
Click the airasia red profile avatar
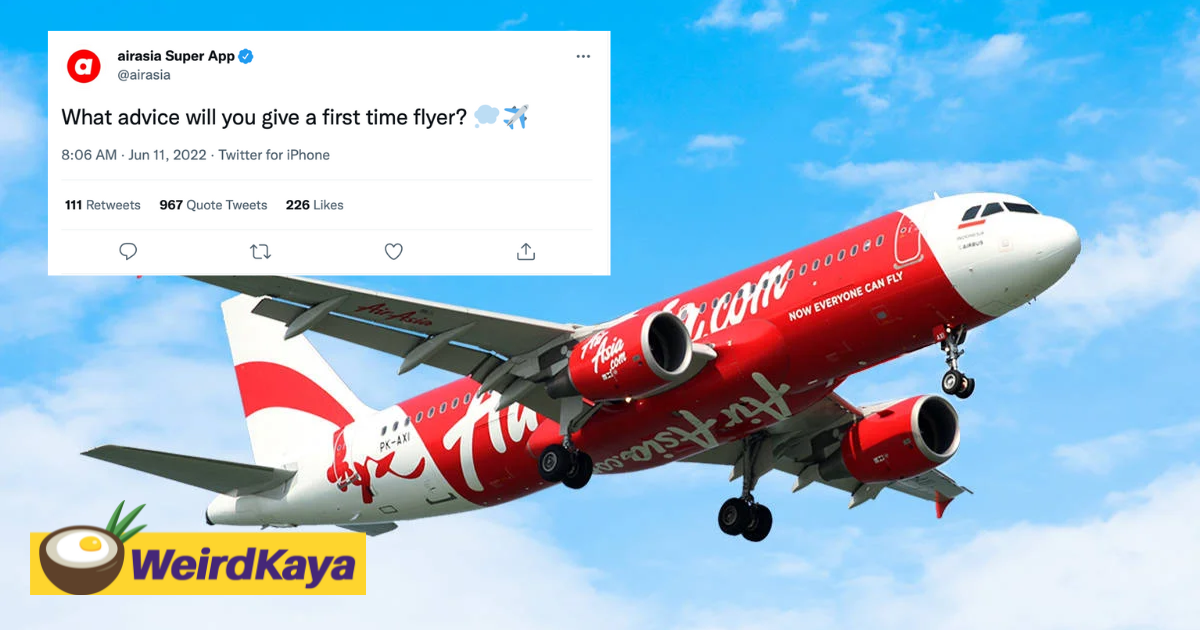click(x=84, y=66)
